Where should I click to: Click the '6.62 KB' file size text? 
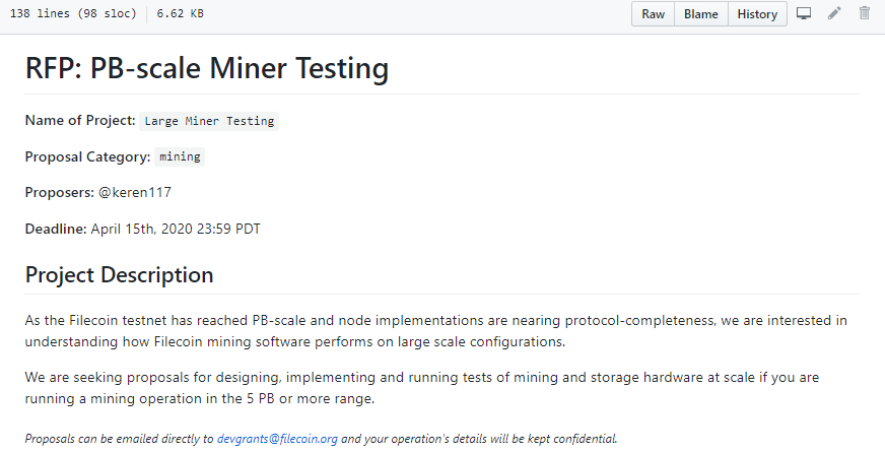coord(180,14)
